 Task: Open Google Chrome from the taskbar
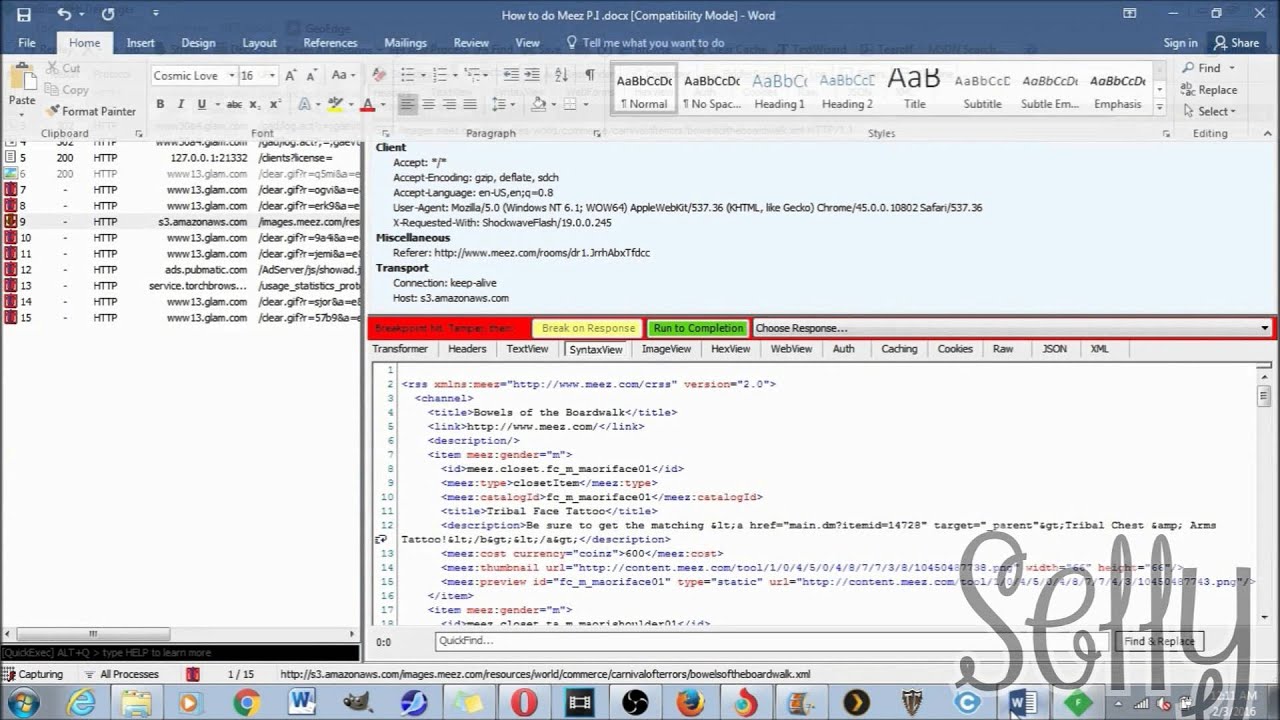click(247, 704)
